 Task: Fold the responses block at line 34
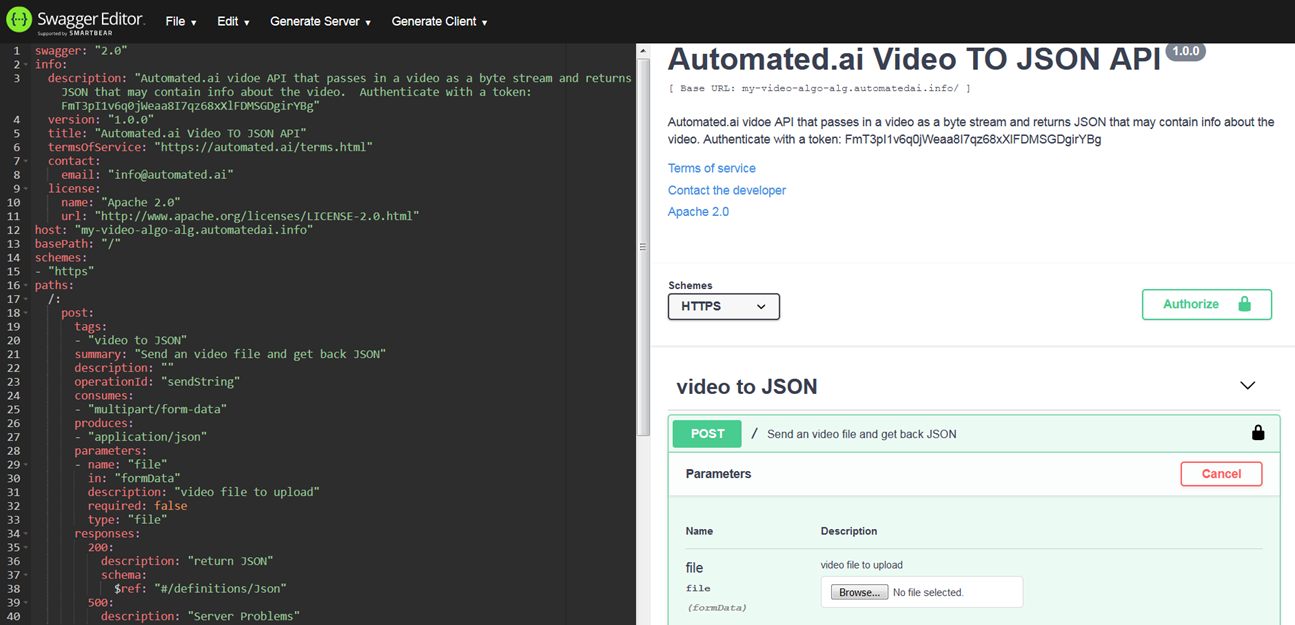pos(26,533)
